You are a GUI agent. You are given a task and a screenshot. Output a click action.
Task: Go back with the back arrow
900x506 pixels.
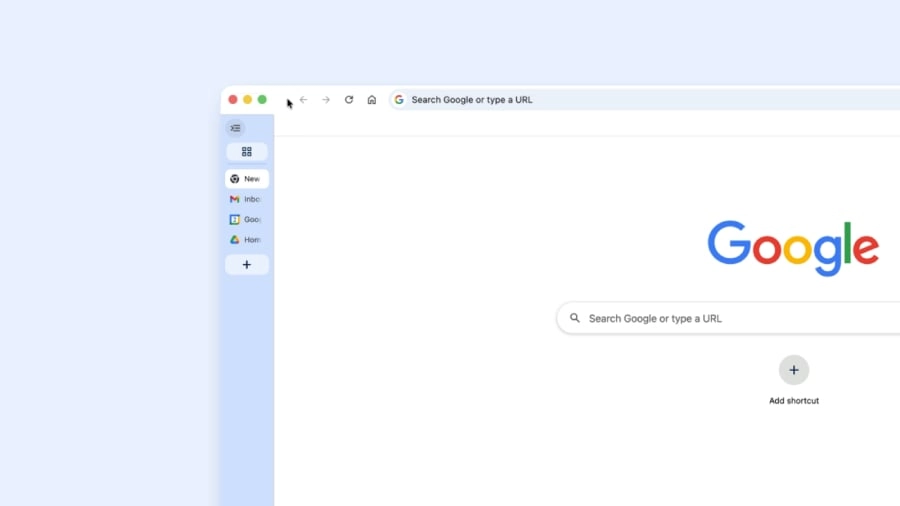(x=304, y=100)
